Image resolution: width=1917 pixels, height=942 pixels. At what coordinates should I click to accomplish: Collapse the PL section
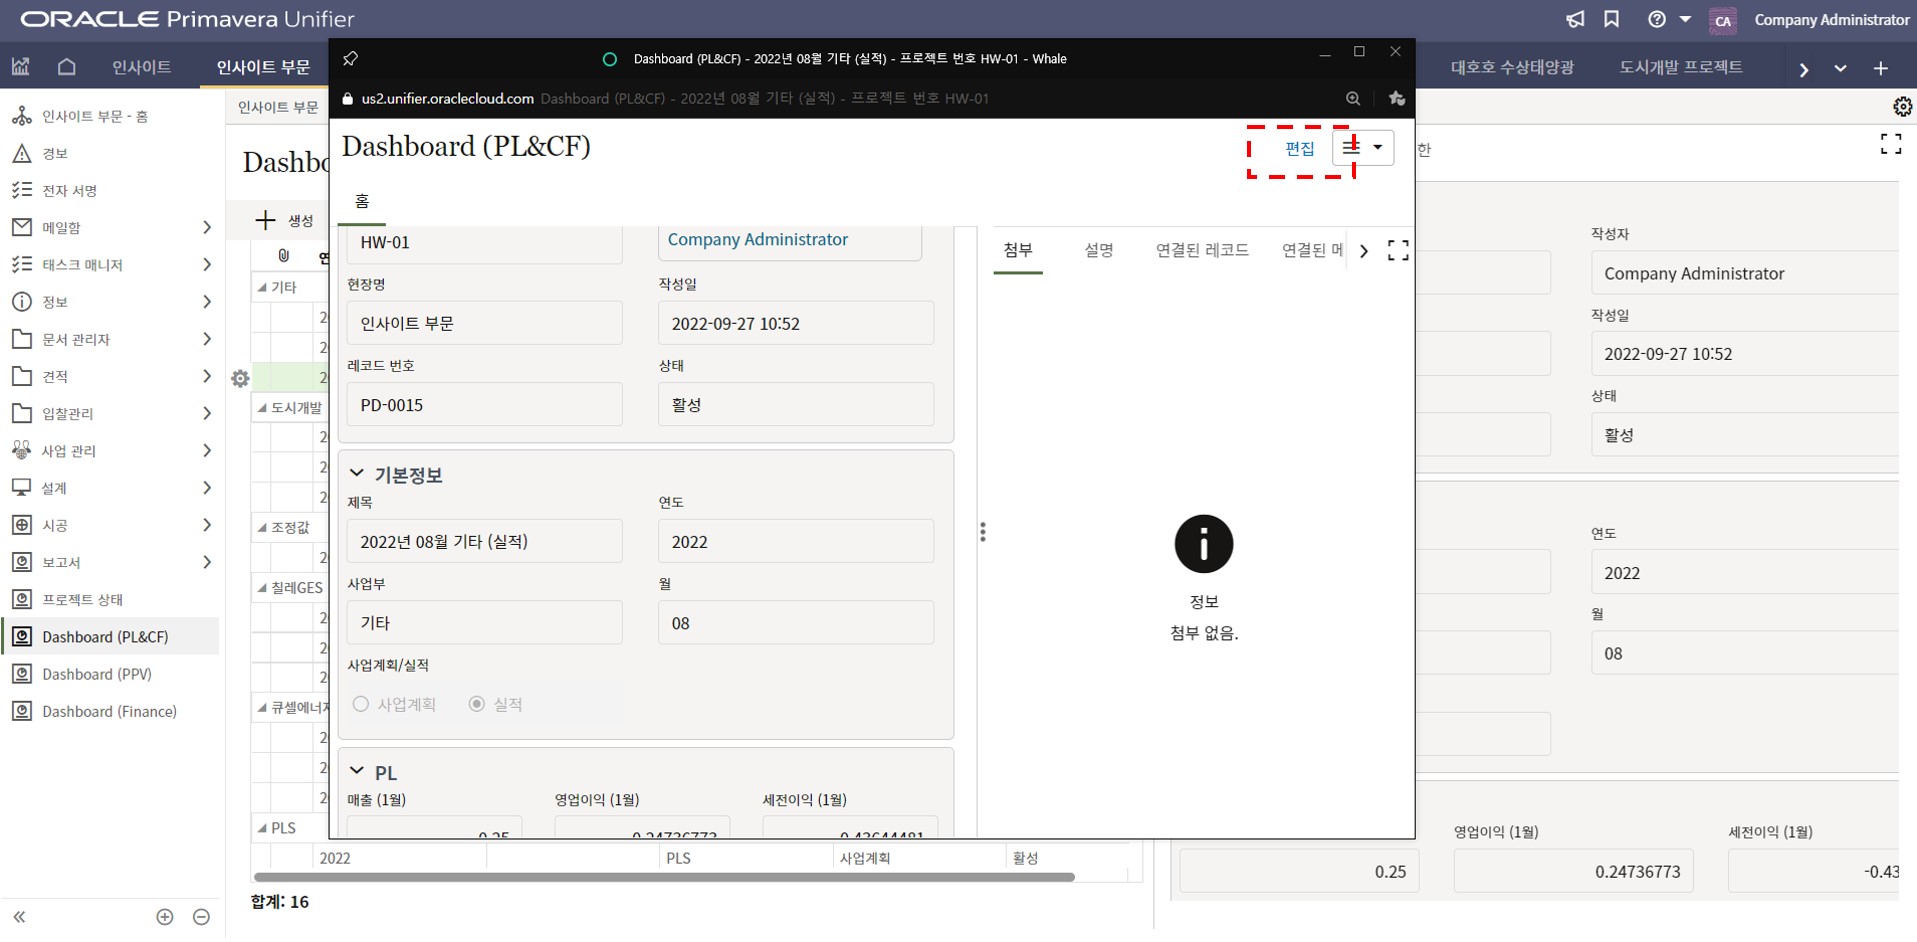(357, 772)
